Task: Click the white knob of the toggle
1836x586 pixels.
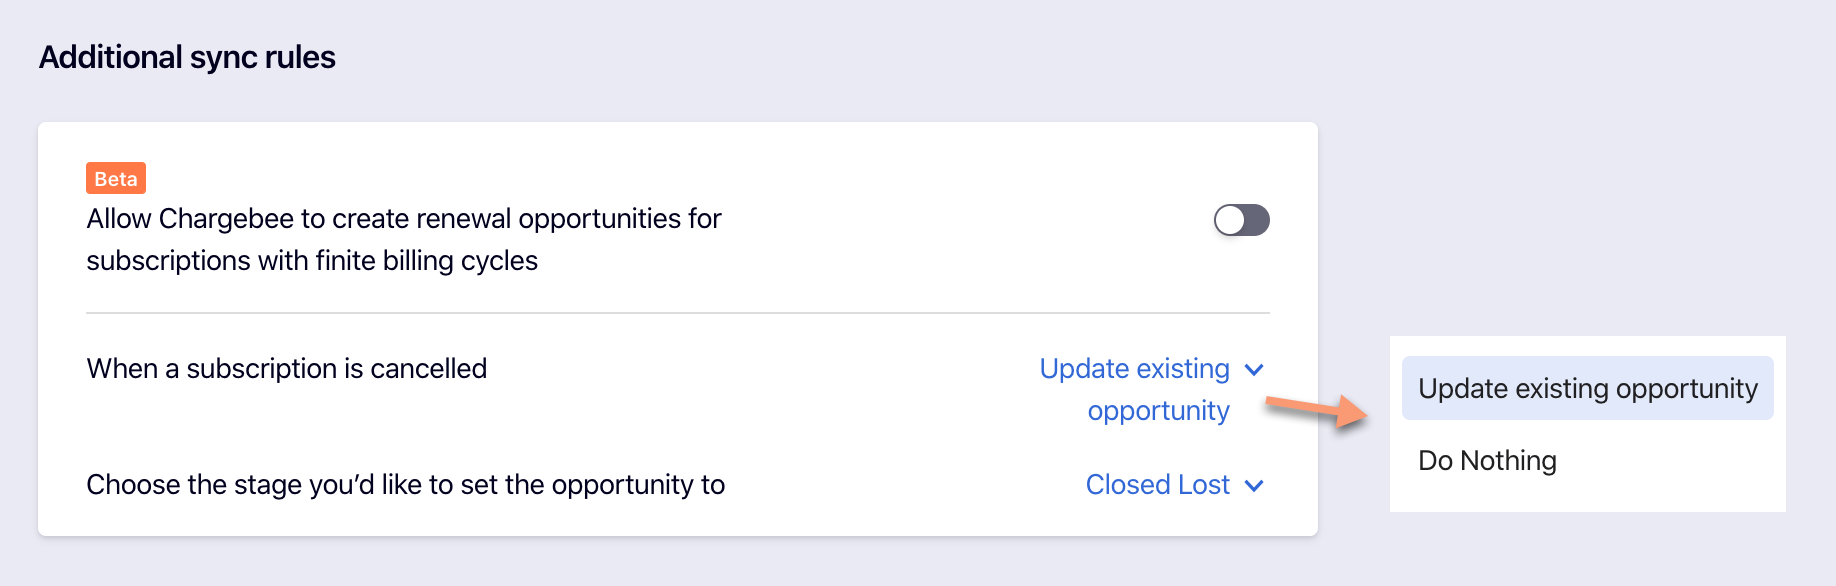Action: point(1230,220)
